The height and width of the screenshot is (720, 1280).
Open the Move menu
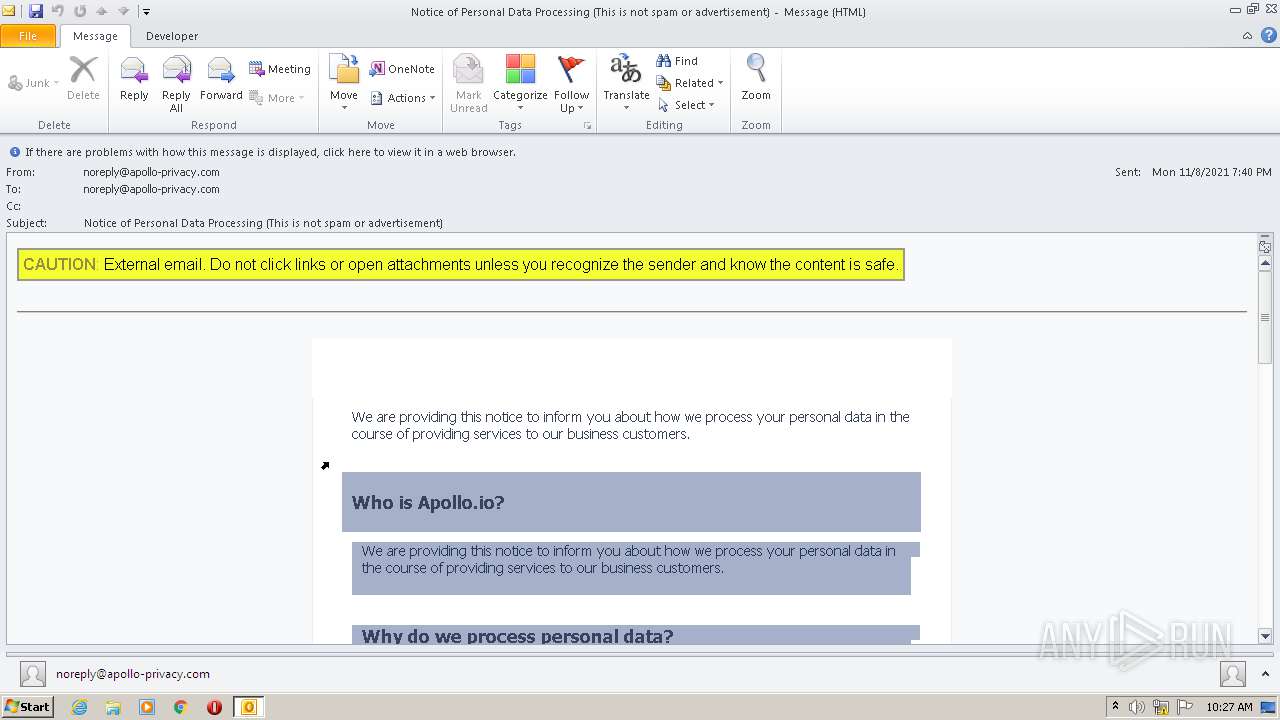344,84
